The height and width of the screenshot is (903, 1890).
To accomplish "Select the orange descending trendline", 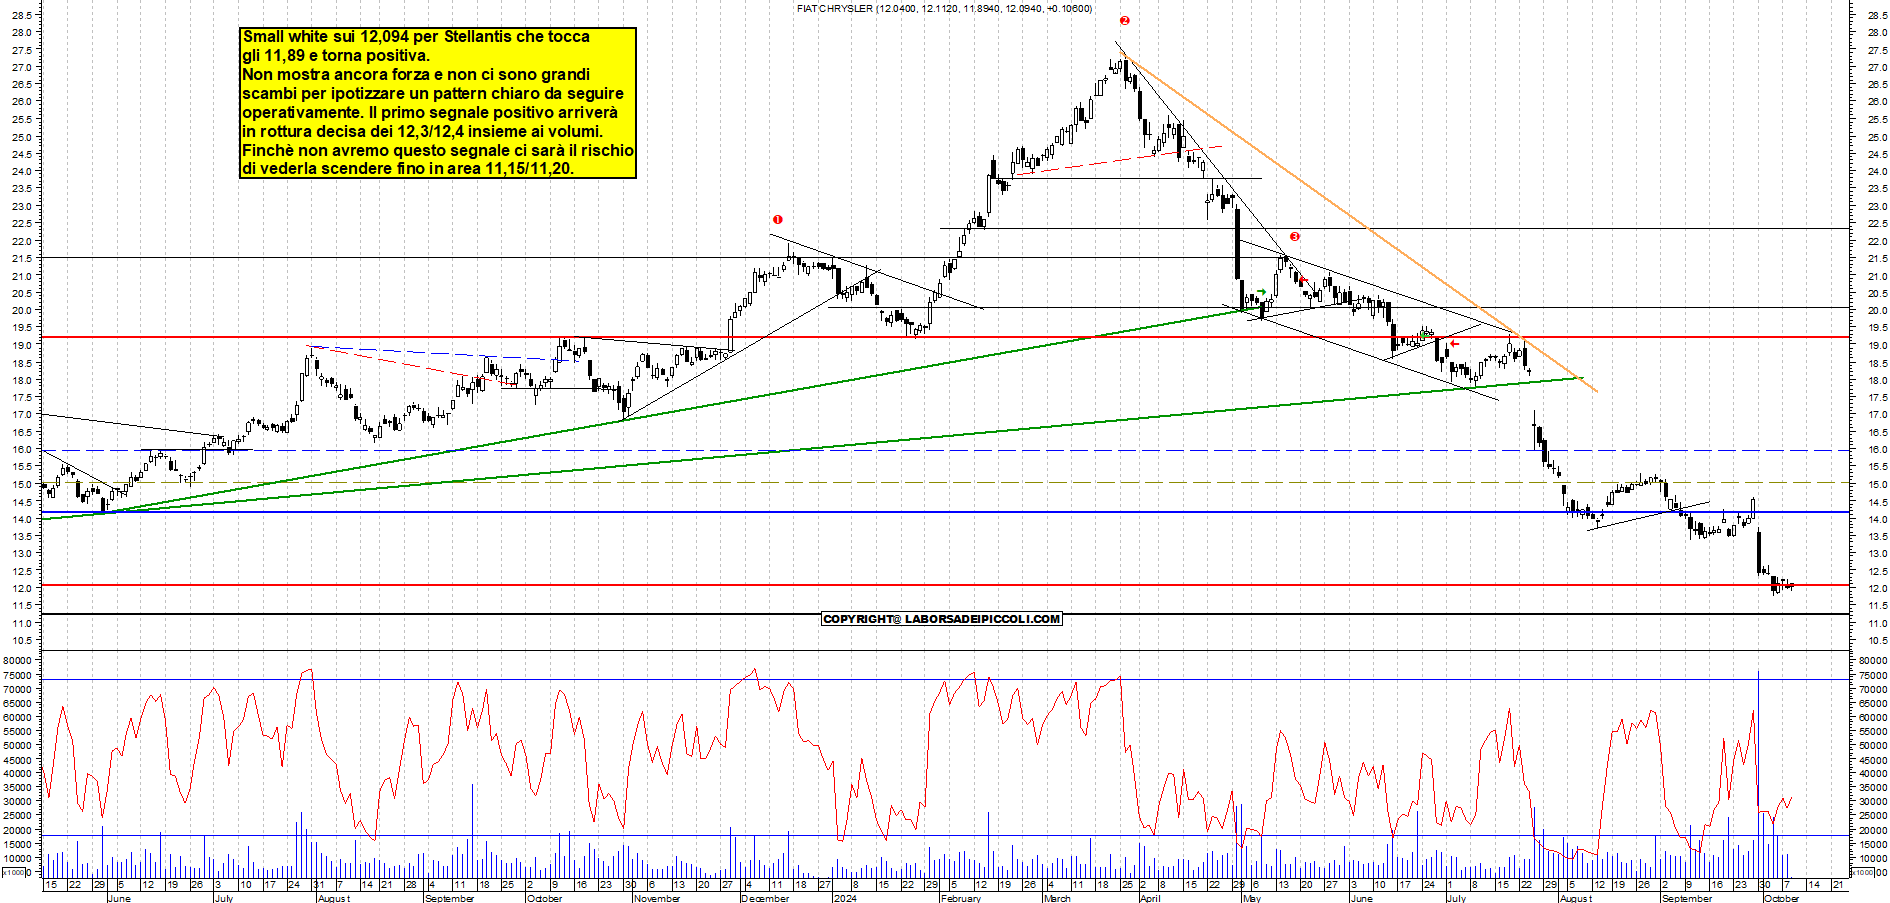I will pos(1360,222).
